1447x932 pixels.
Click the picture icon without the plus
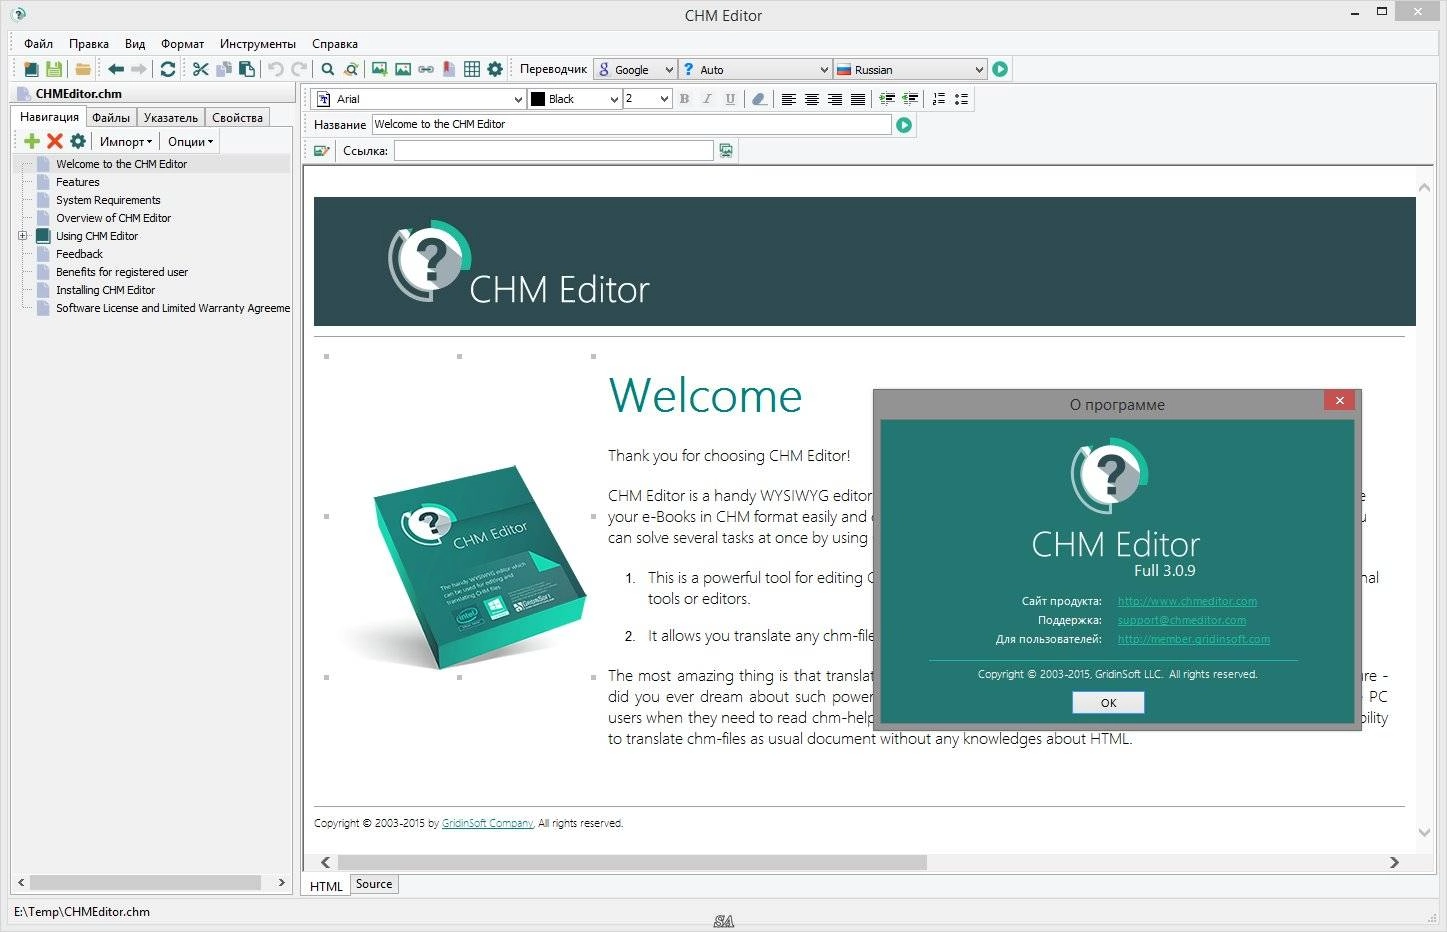coord(403,69)
